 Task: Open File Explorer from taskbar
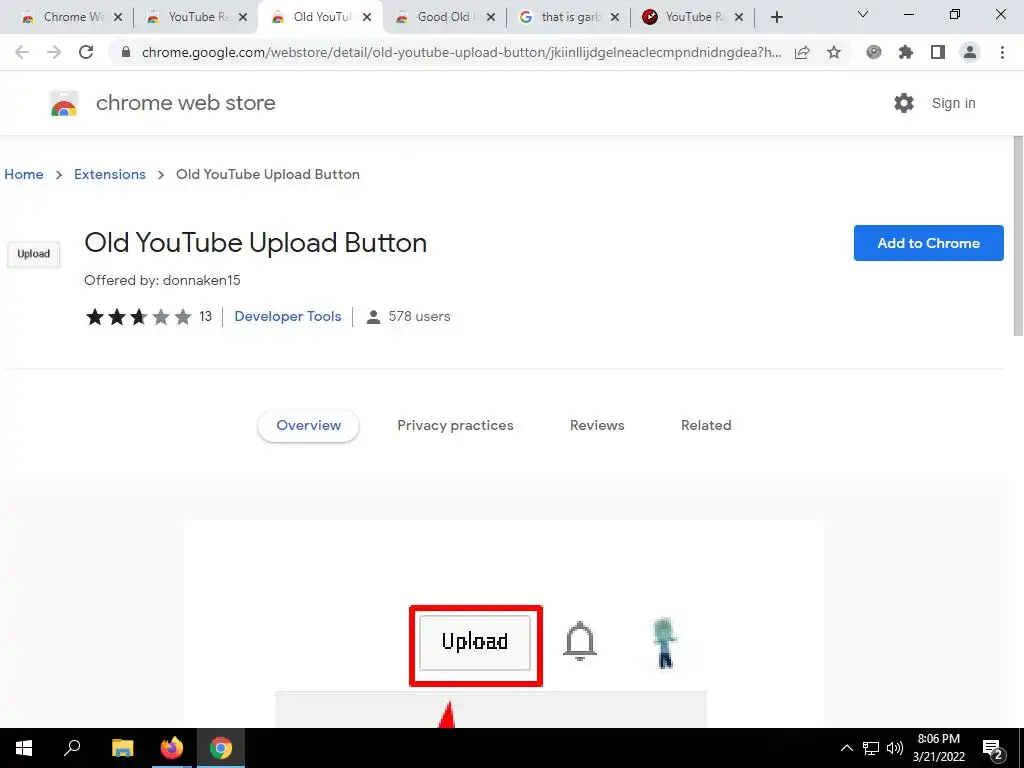point(122,748)
